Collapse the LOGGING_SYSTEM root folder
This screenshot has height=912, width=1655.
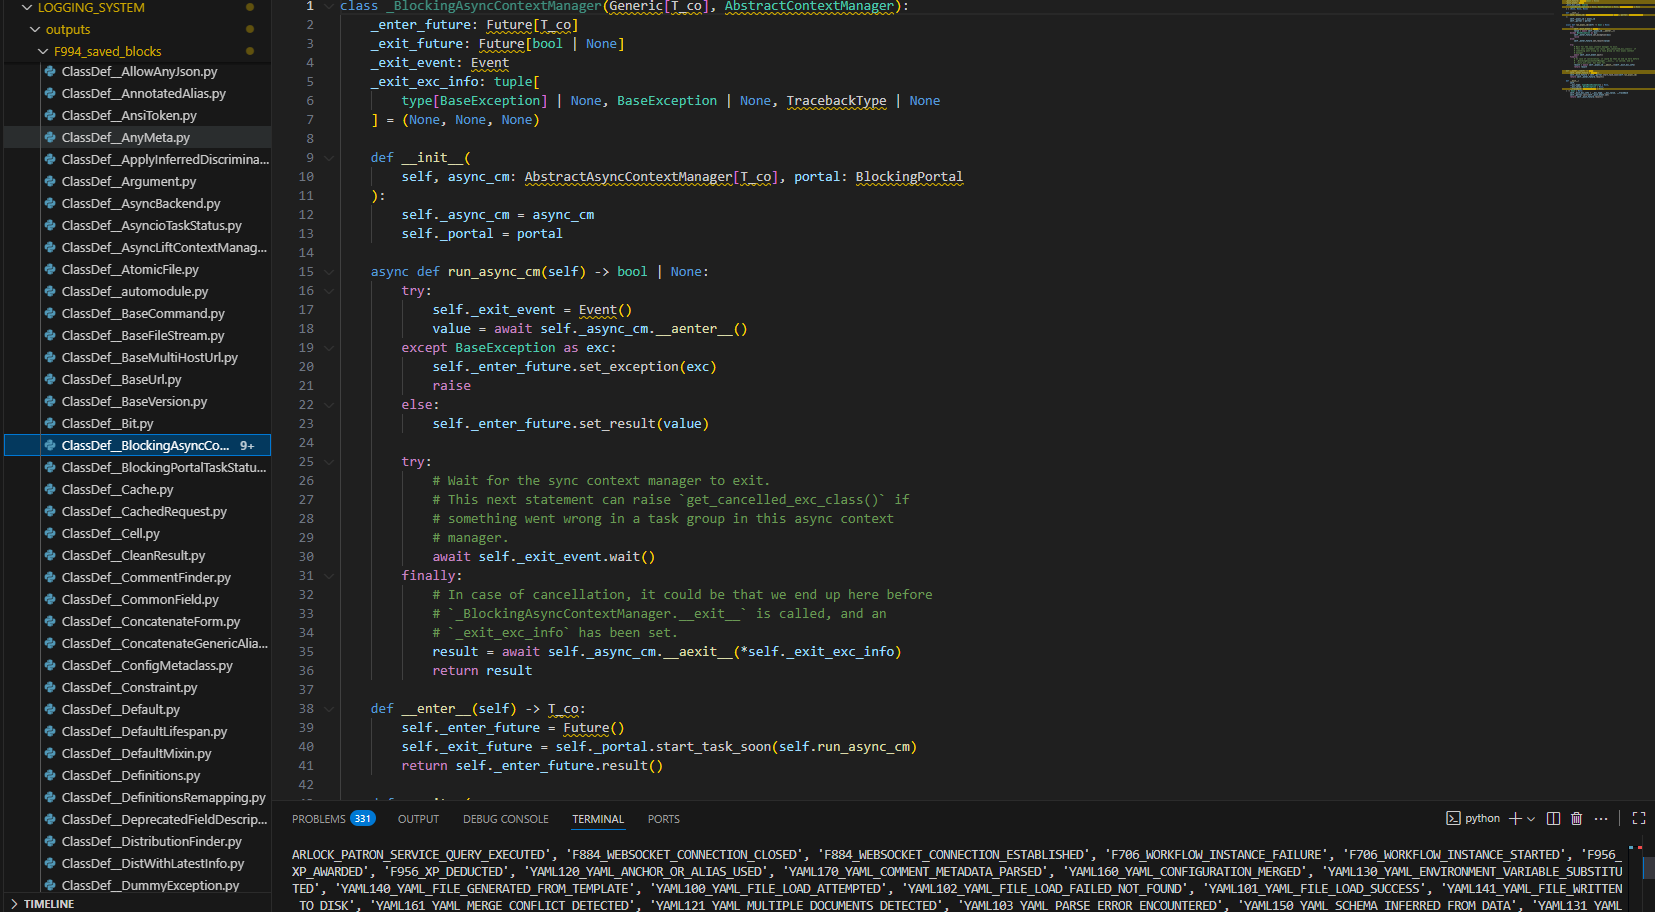pyautogui.click(x=27, y=7)
